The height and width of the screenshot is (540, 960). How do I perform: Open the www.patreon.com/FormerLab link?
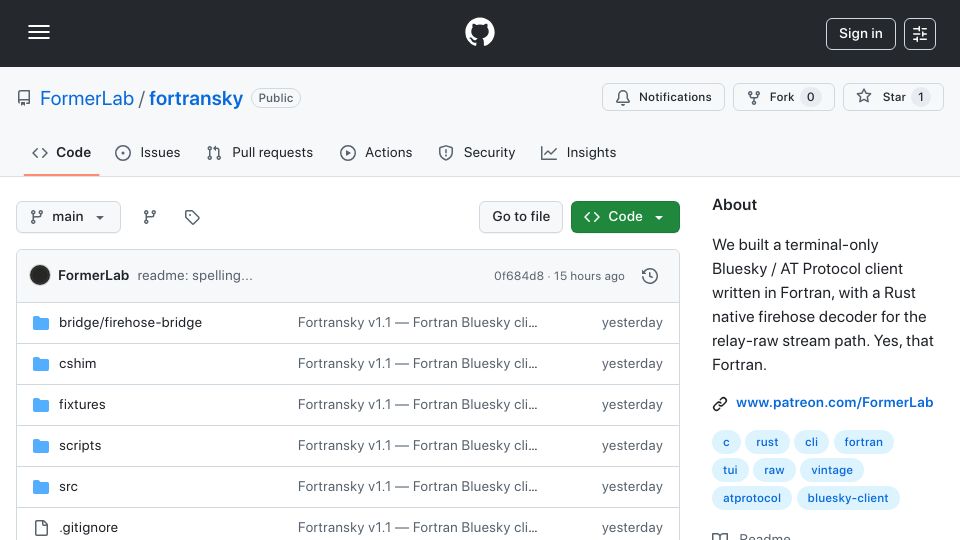pos(834,402)
